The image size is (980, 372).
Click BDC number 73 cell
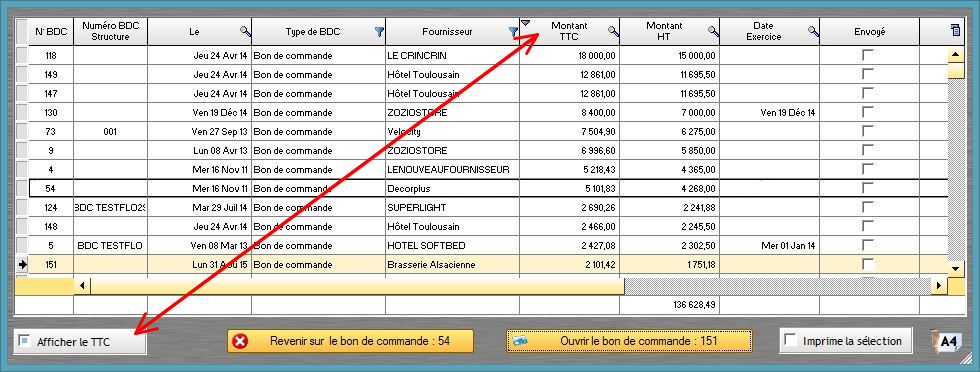coord(51,132)
